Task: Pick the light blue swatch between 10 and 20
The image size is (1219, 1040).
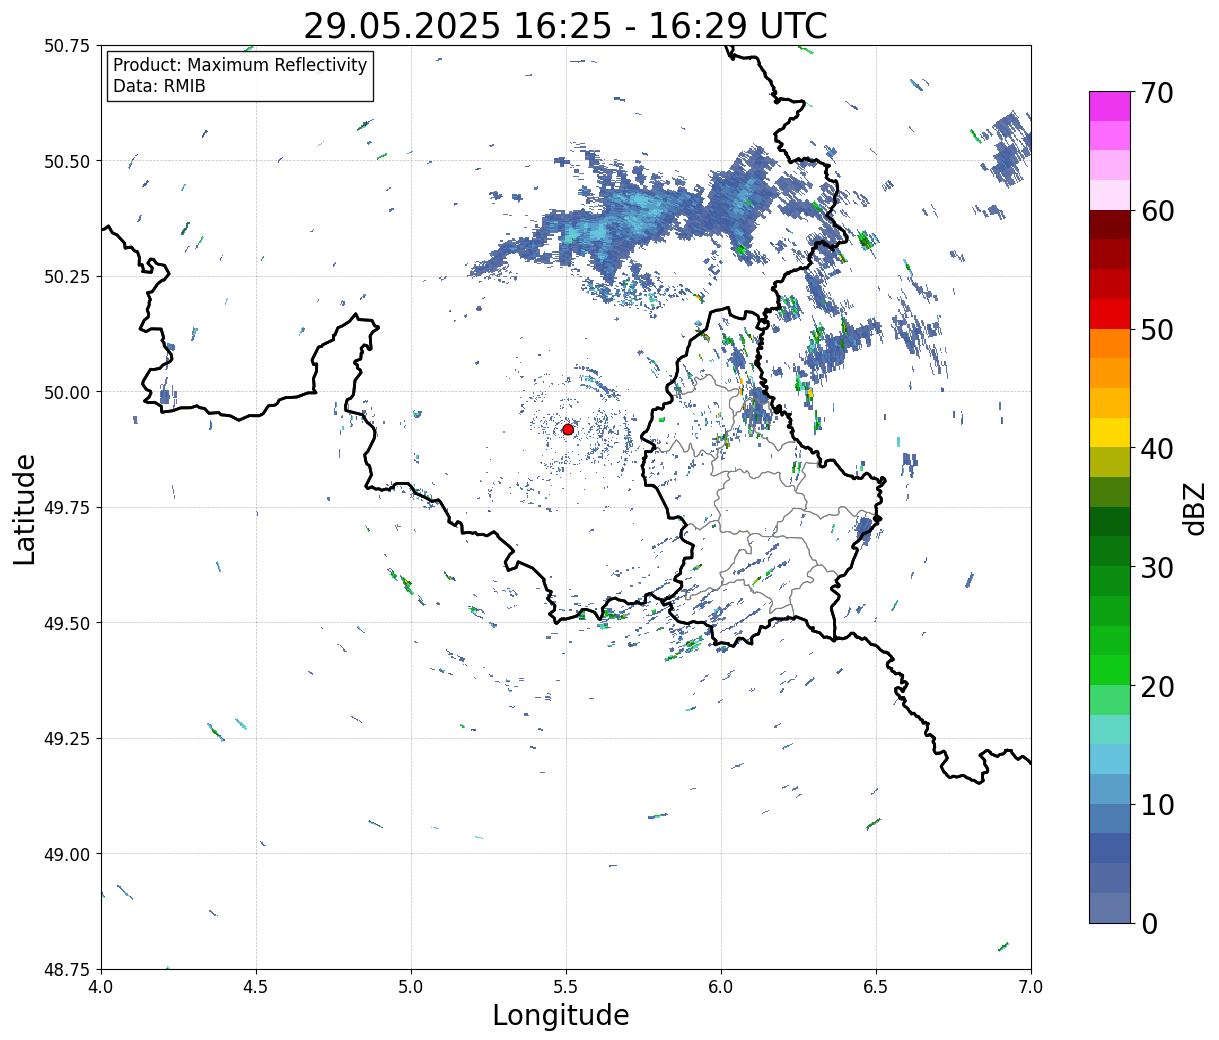Action: tap(1110, 760)
